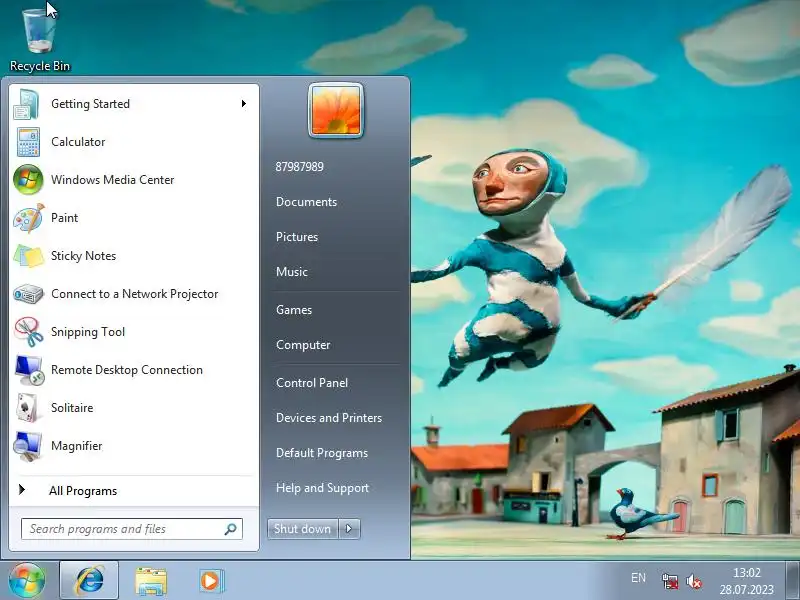Open Games from the Start menu
Screen dimensions: 800x600
point(294,310)
